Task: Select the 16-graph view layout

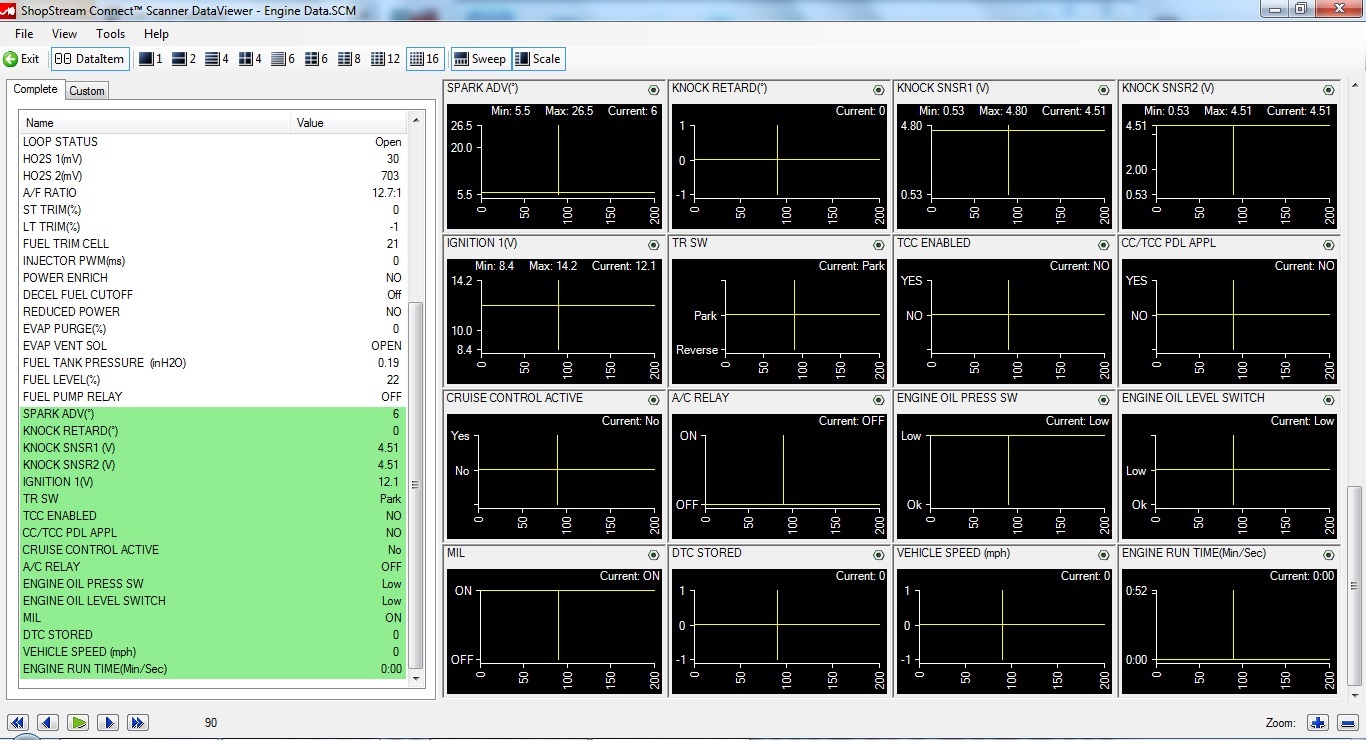Action: click(x=425, y=59)
